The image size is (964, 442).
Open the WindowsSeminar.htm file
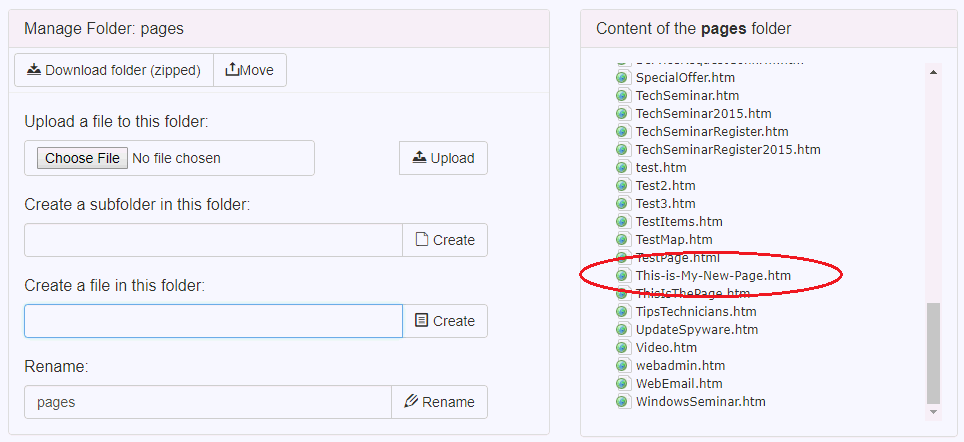700,401
